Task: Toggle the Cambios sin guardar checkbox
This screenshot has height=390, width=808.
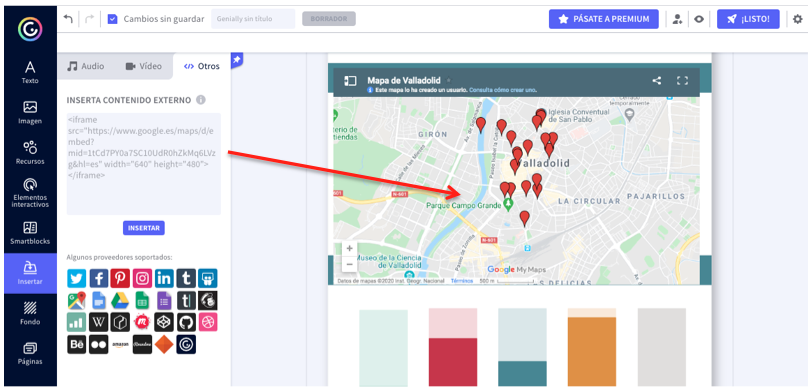Action: (112, 19)
